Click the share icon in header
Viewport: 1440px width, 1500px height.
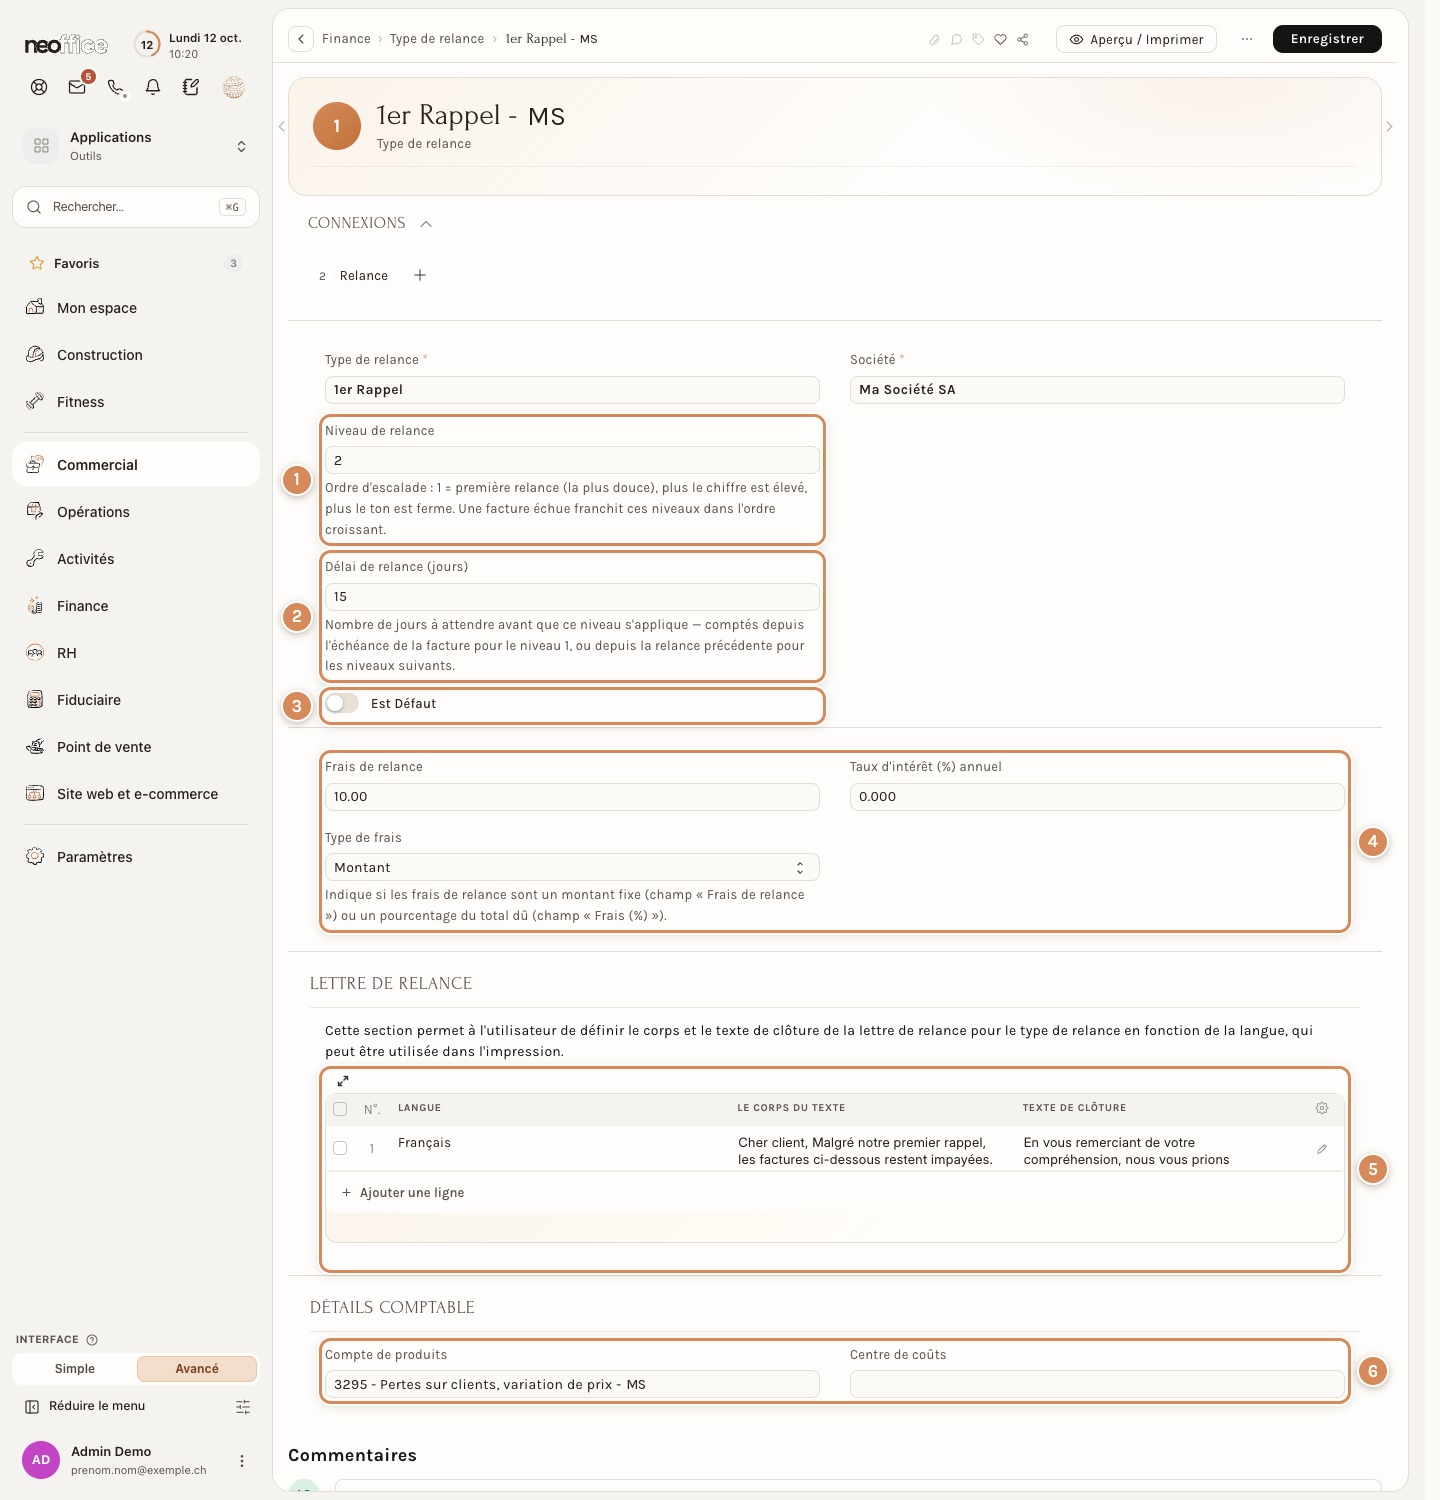(1023, 39)
